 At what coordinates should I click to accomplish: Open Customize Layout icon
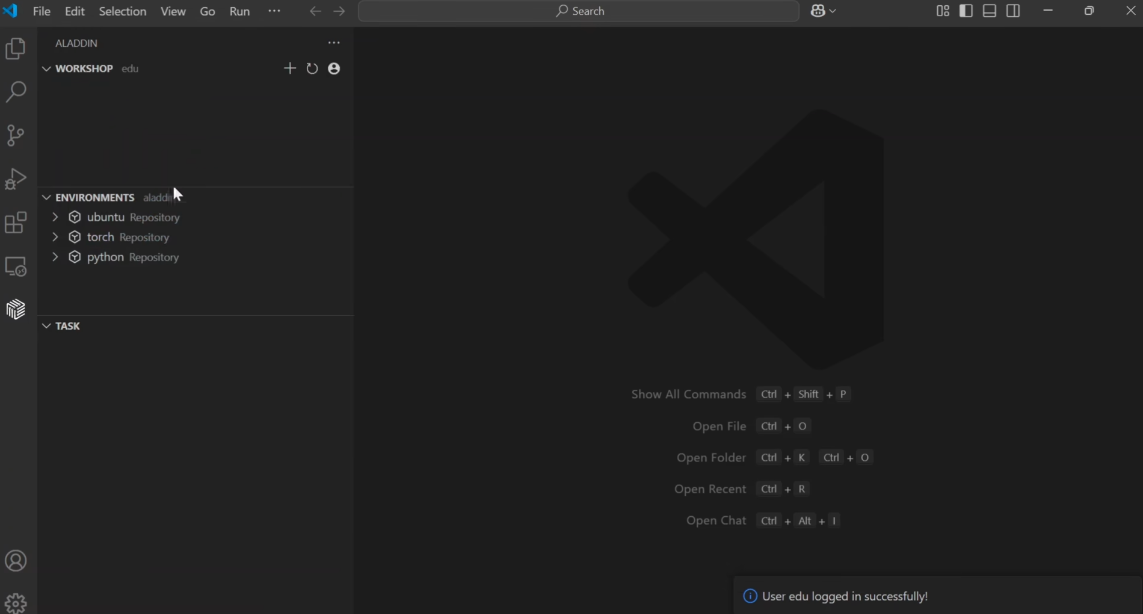943,11
